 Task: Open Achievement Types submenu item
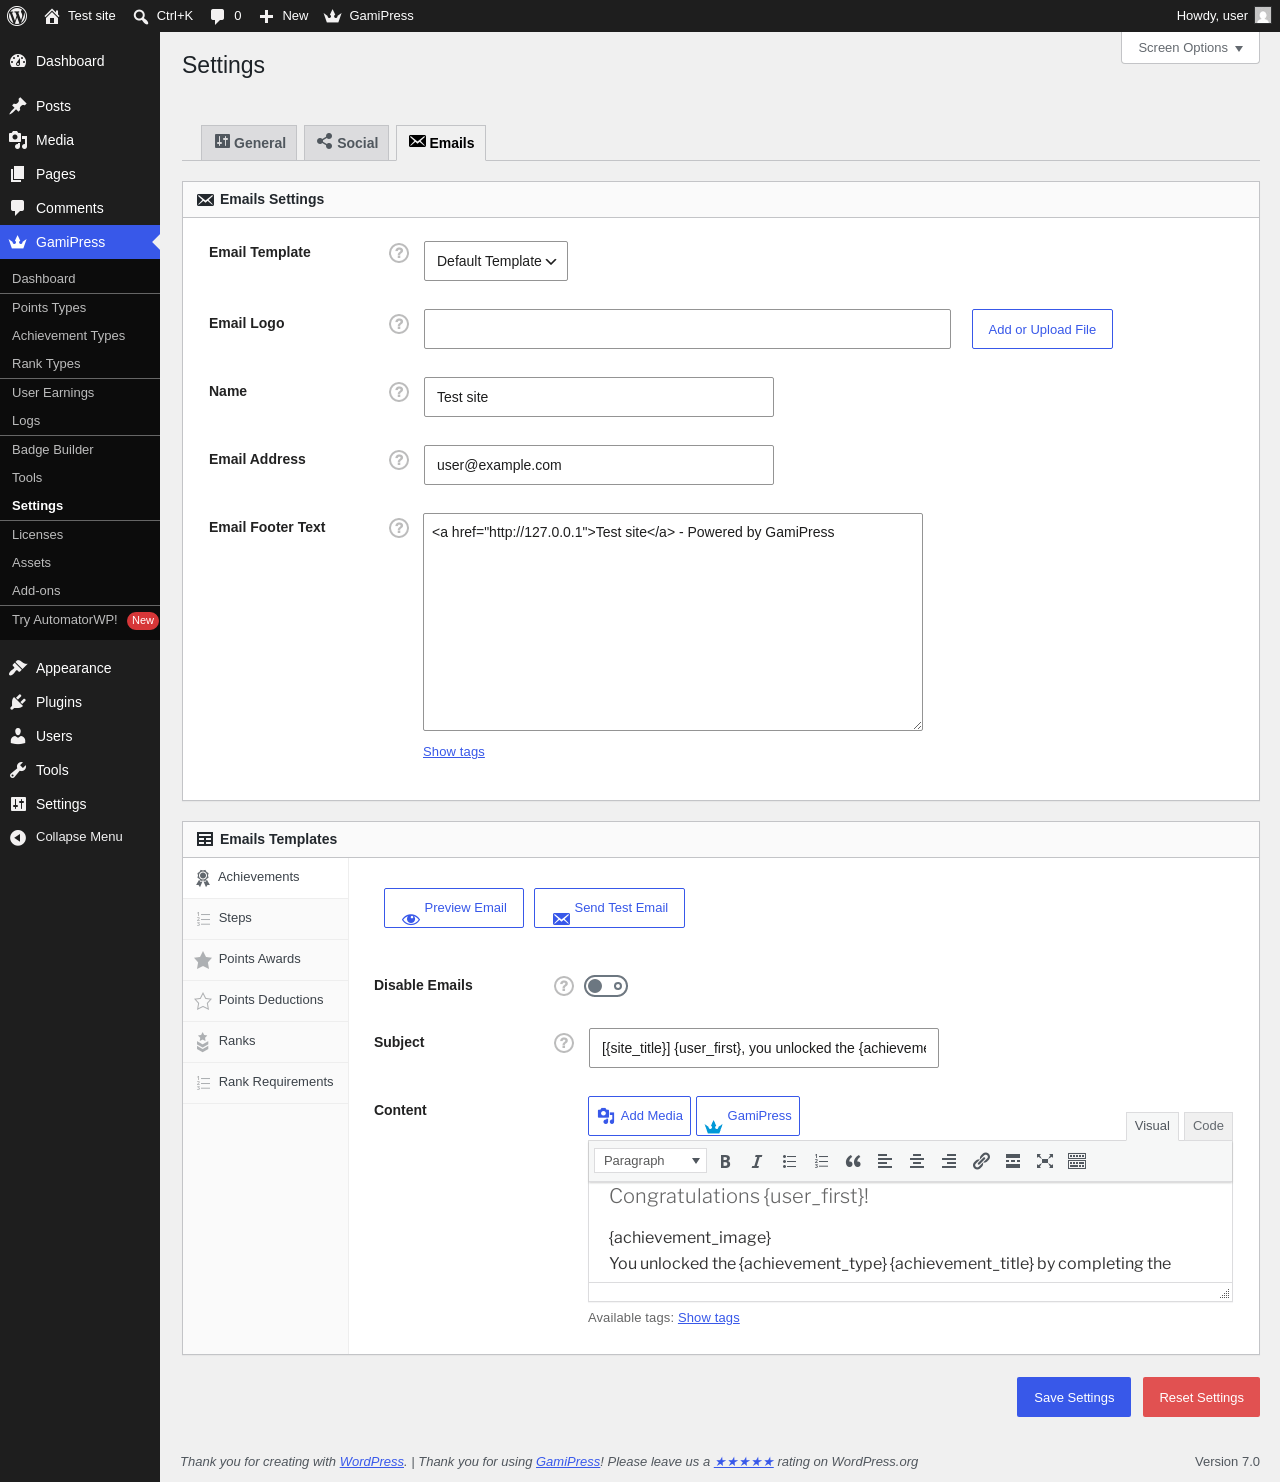pyautogui.click(x=80, y=336)
